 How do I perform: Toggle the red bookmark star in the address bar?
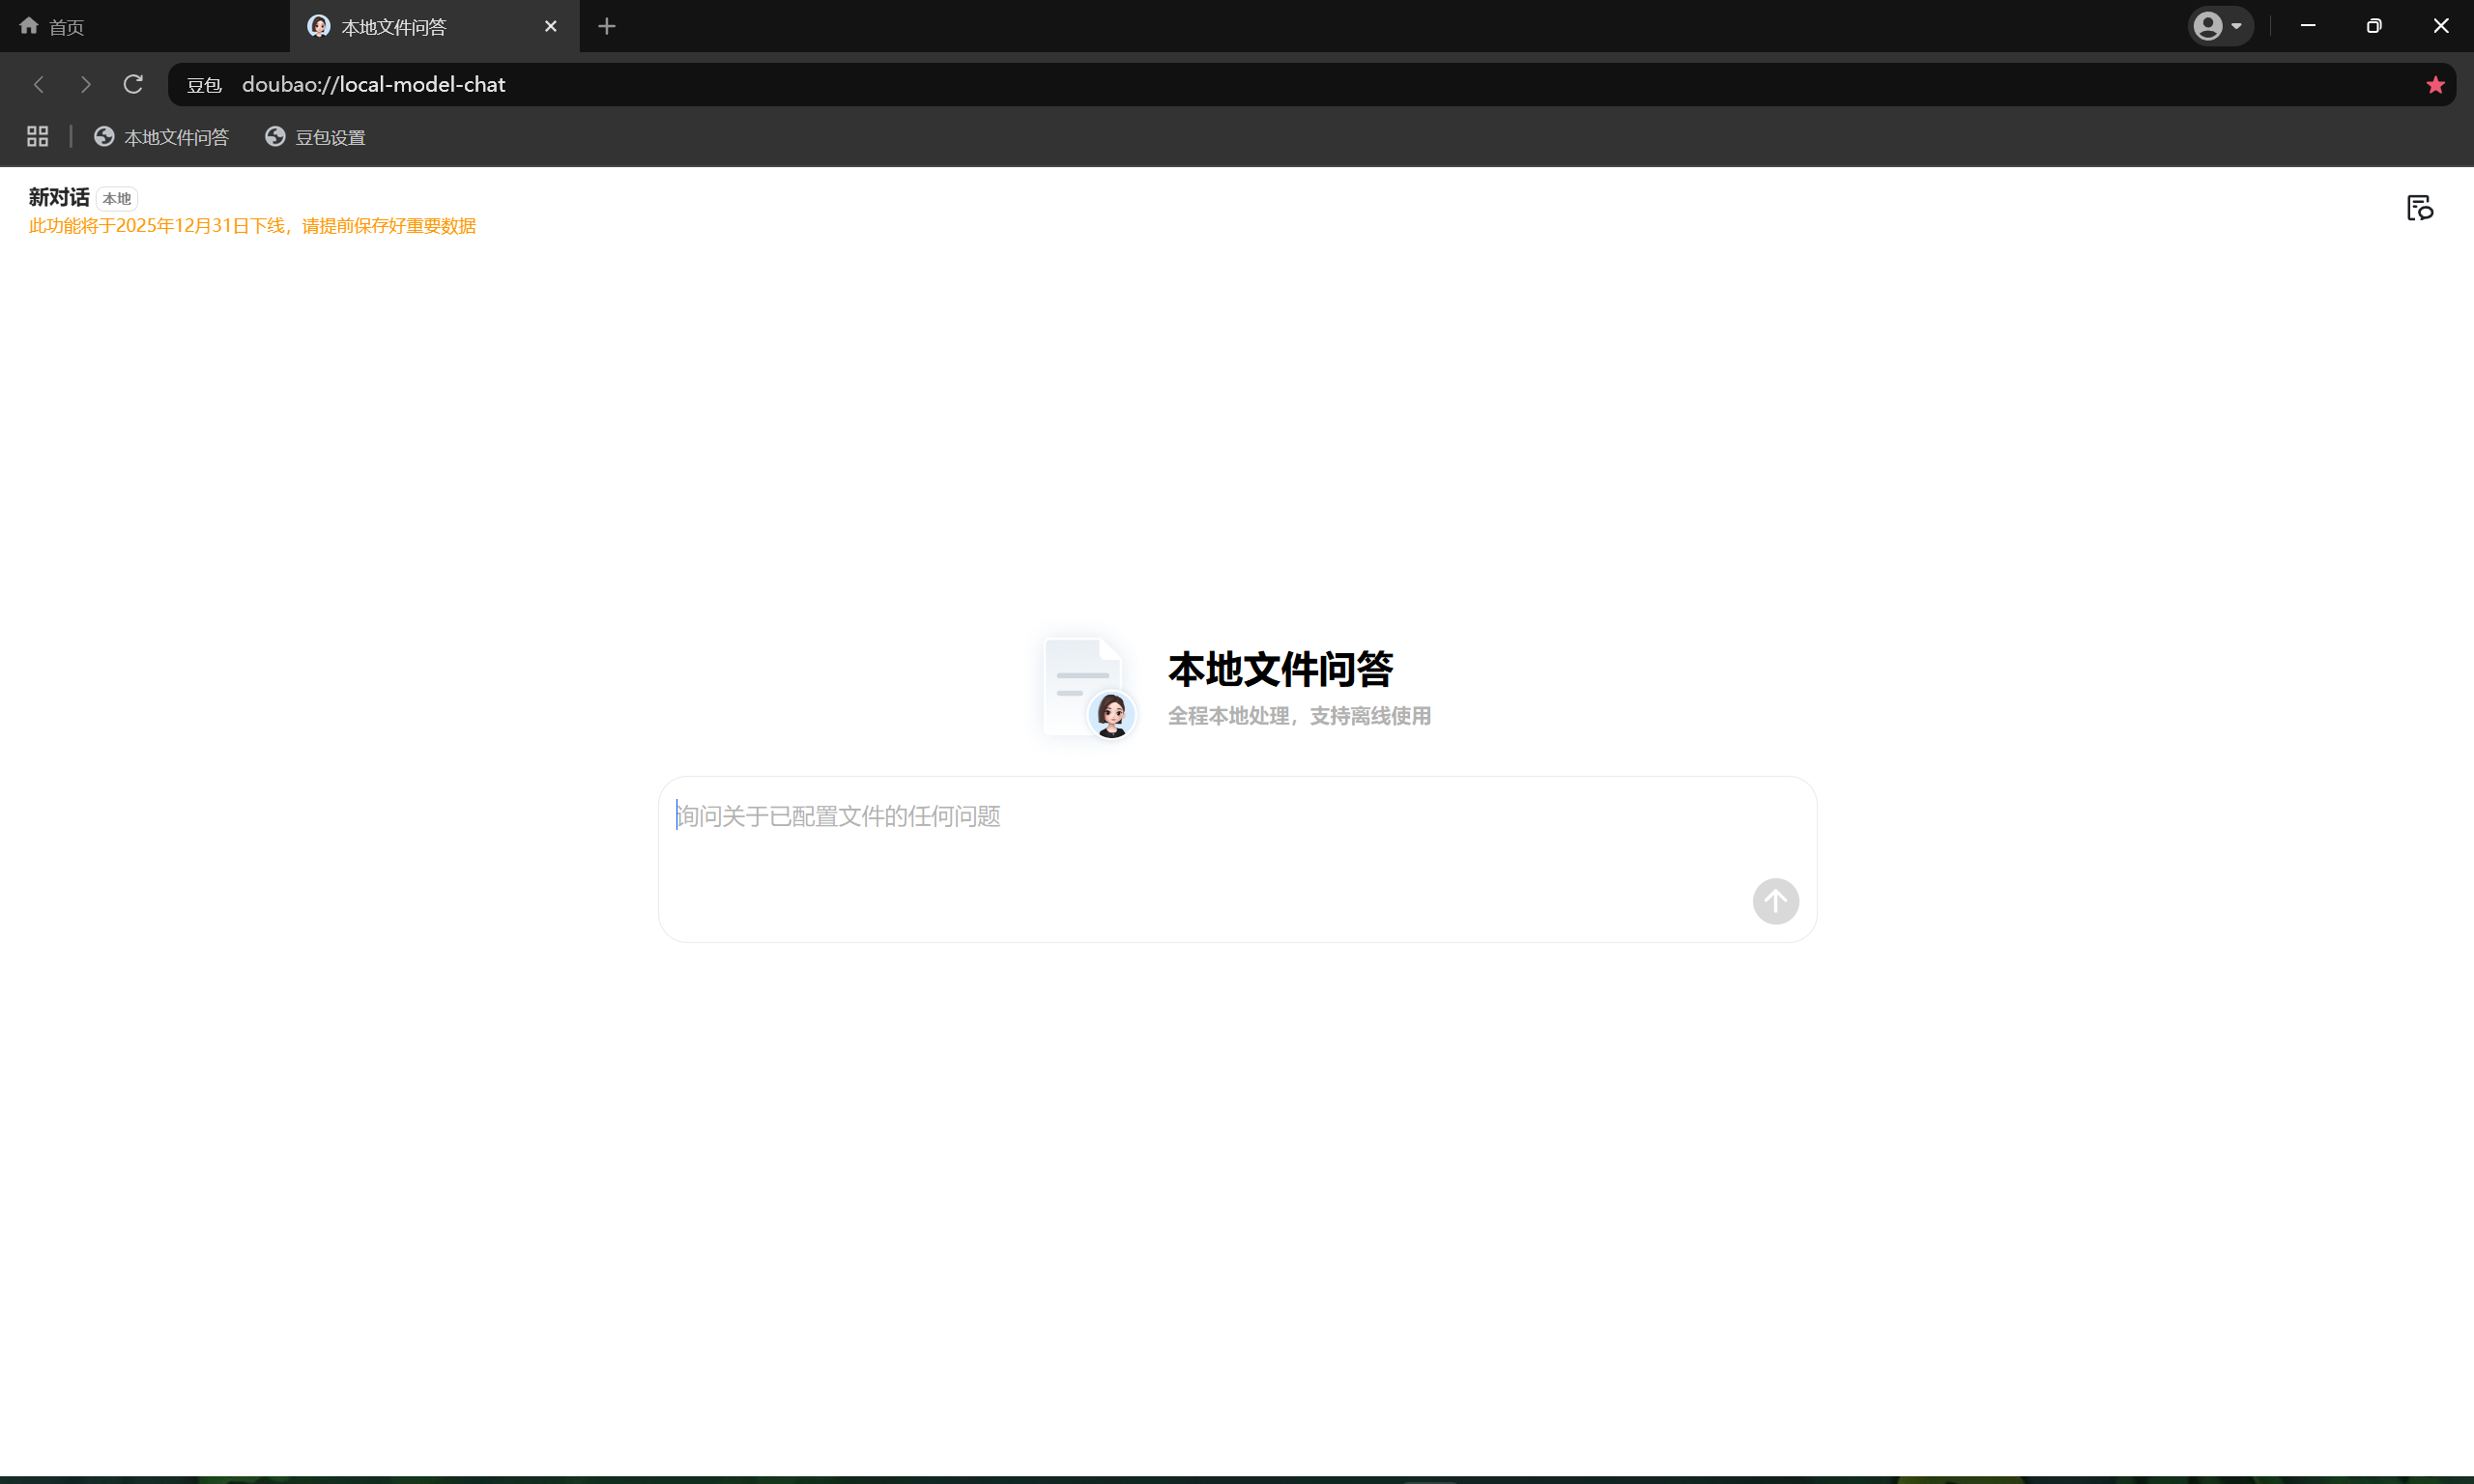(x=2435, y=84)
